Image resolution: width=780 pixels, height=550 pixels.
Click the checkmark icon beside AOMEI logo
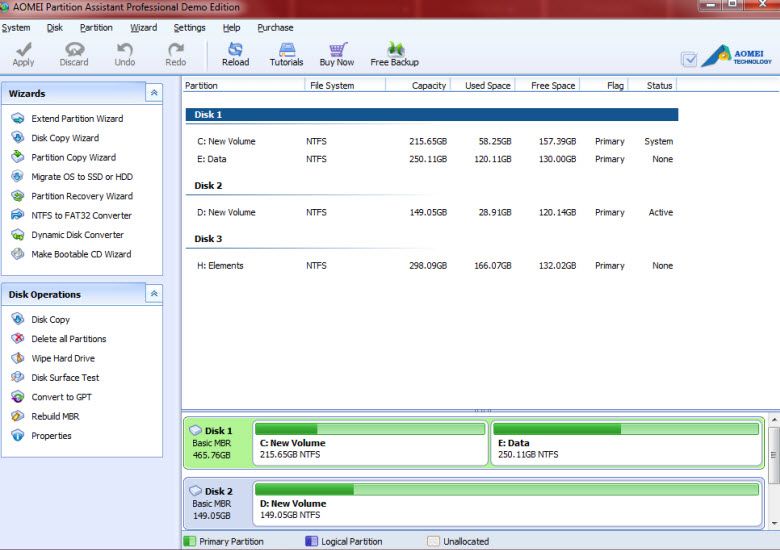pos(689,59)
